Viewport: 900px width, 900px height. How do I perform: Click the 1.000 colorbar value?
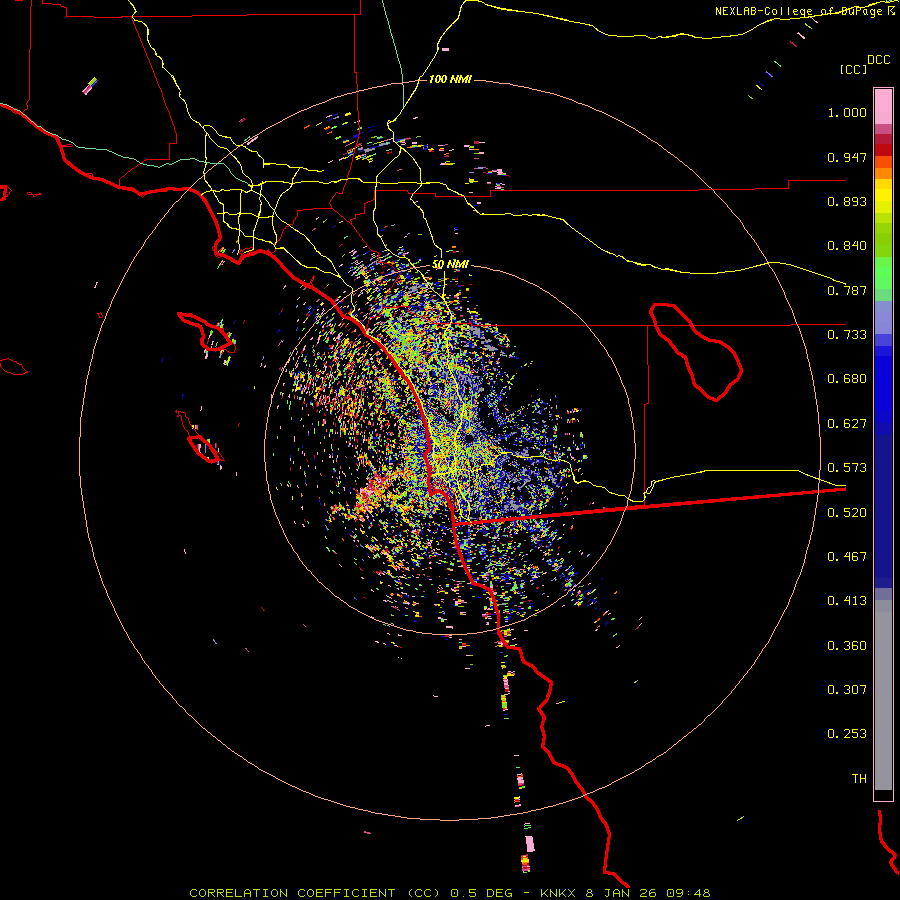(847, 112)
